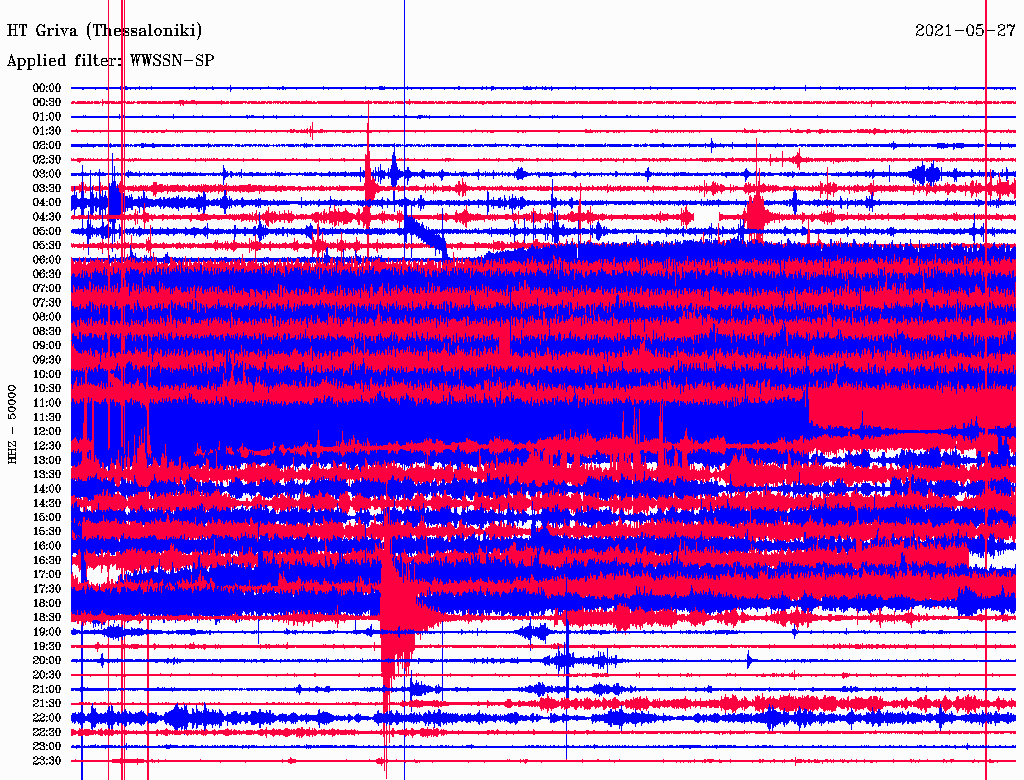Click the 19:30 time label

click(x=47, y=646)
